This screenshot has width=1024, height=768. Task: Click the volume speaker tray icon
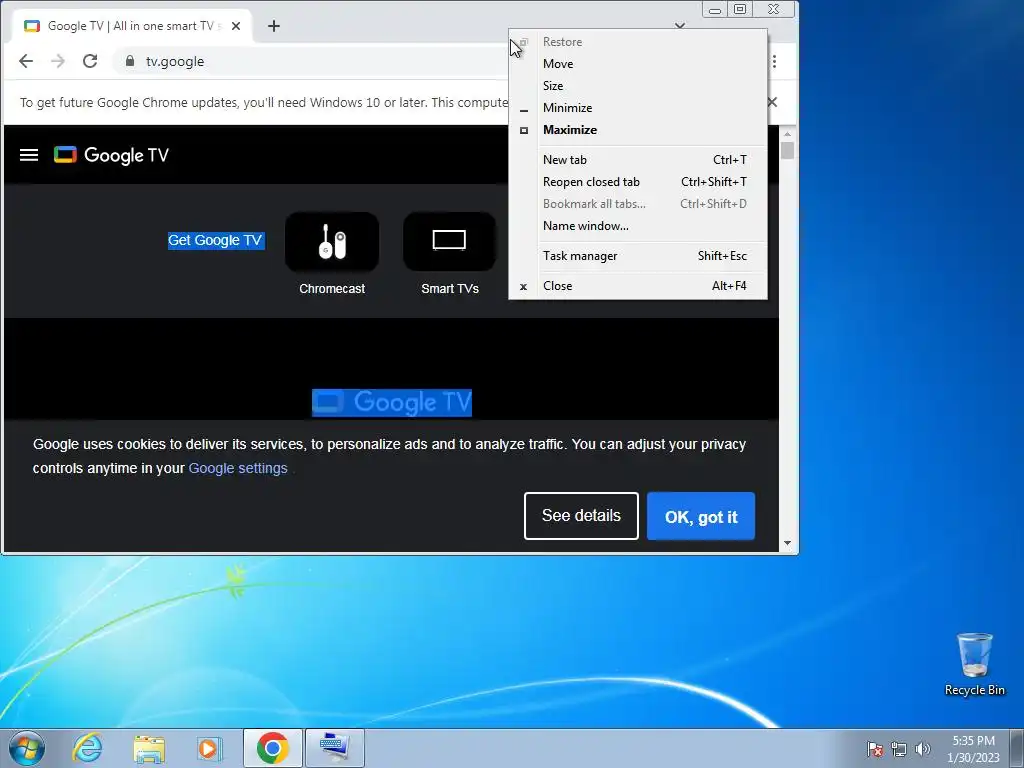tap(923, 749)
